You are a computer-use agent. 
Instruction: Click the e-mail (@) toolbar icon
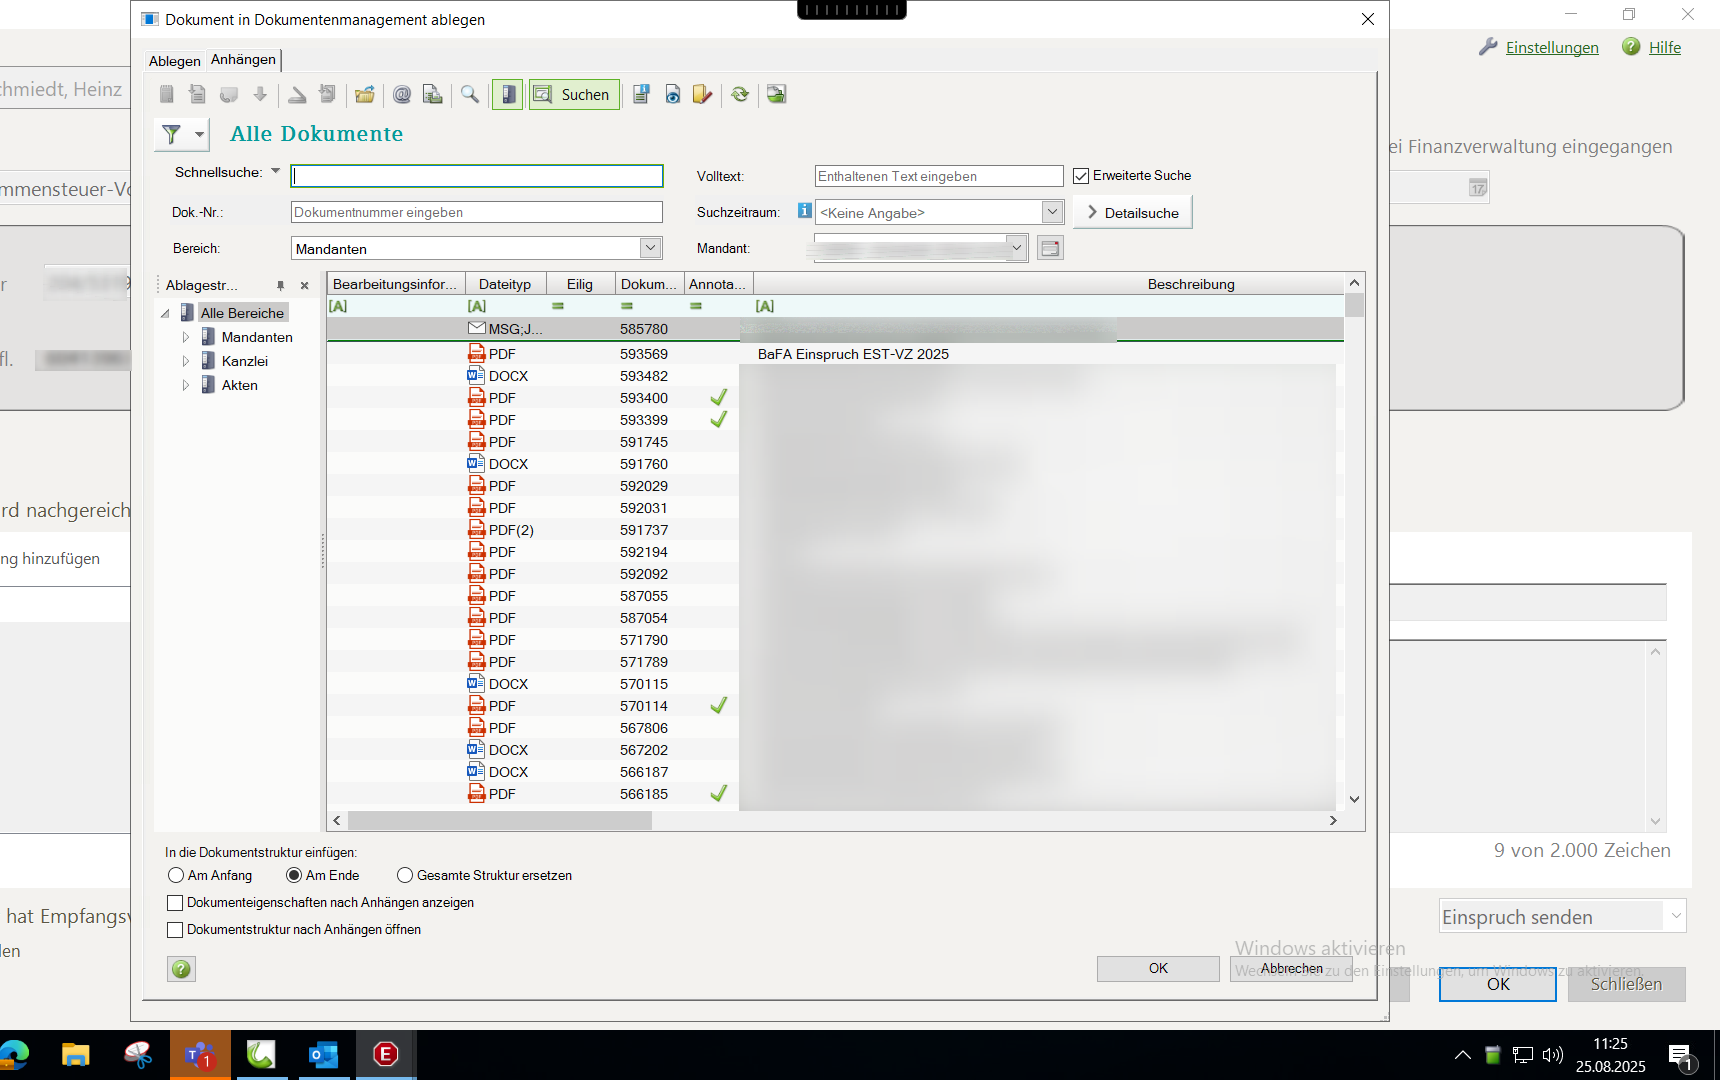402,95
